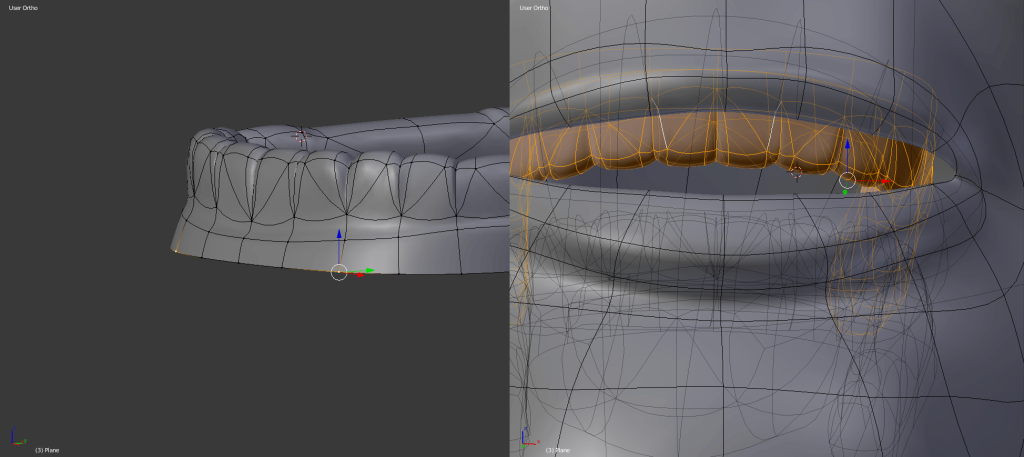Click the 3D cursor above the left viewport teeth
Image resolution: width=1024 pixels, height=457 pixels.
[x=299, y=136]
